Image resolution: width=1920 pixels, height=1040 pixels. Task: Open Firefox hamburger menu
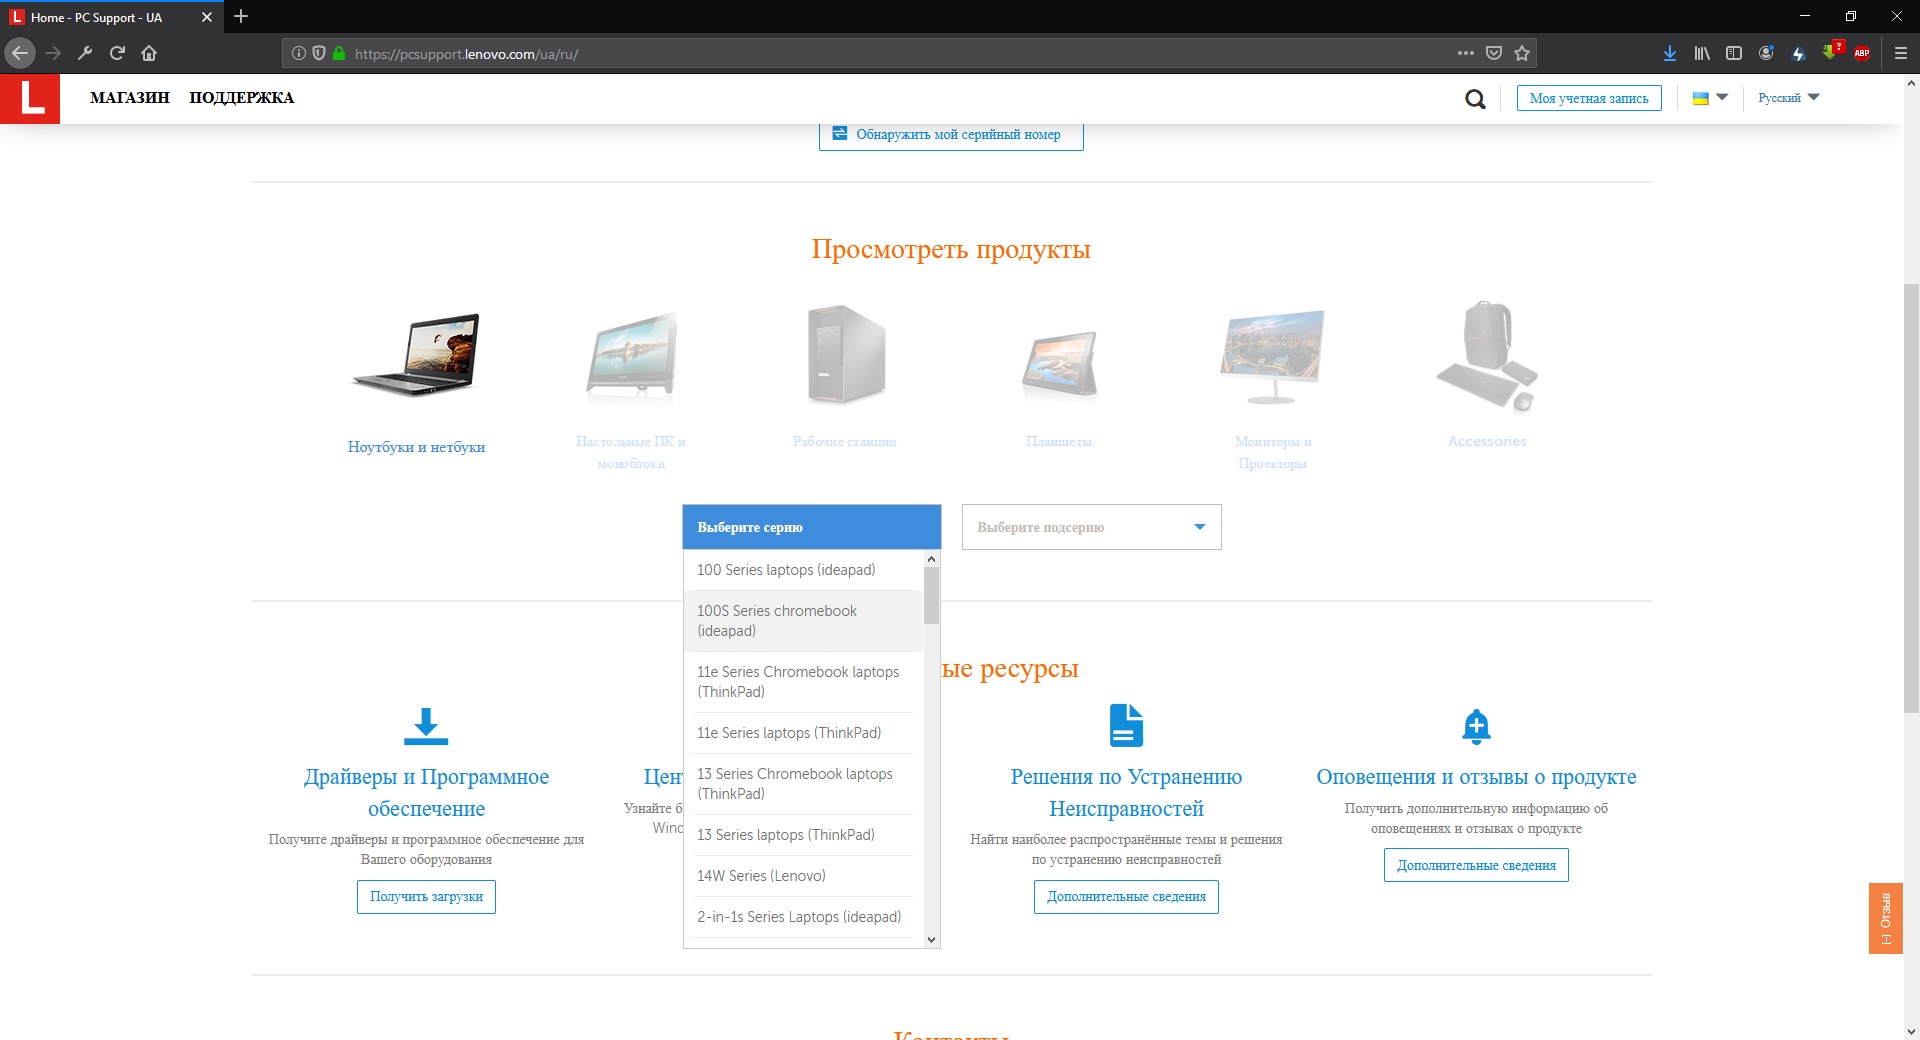(1901, 53)
